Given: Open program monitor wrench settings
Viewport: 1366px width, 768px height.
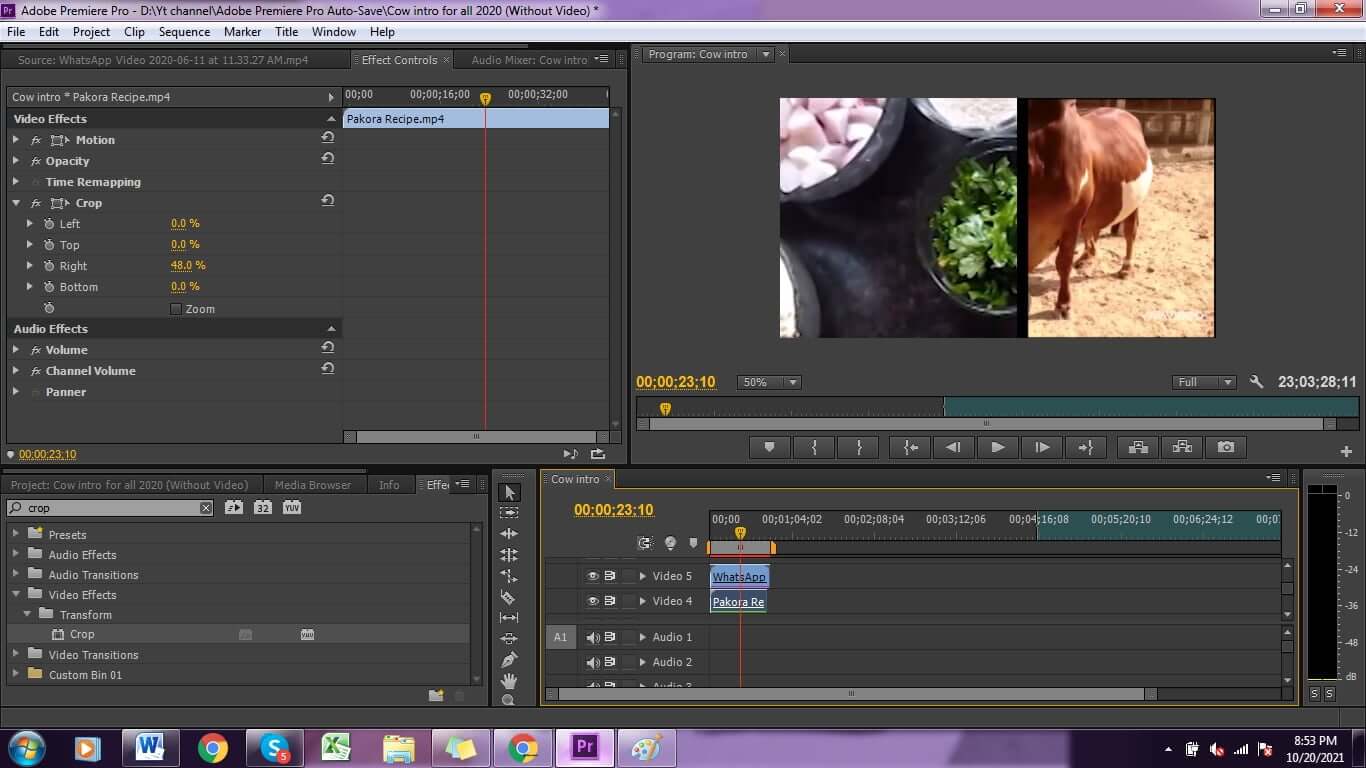Looking at the screenshot, I should (x=1256, y=382).
